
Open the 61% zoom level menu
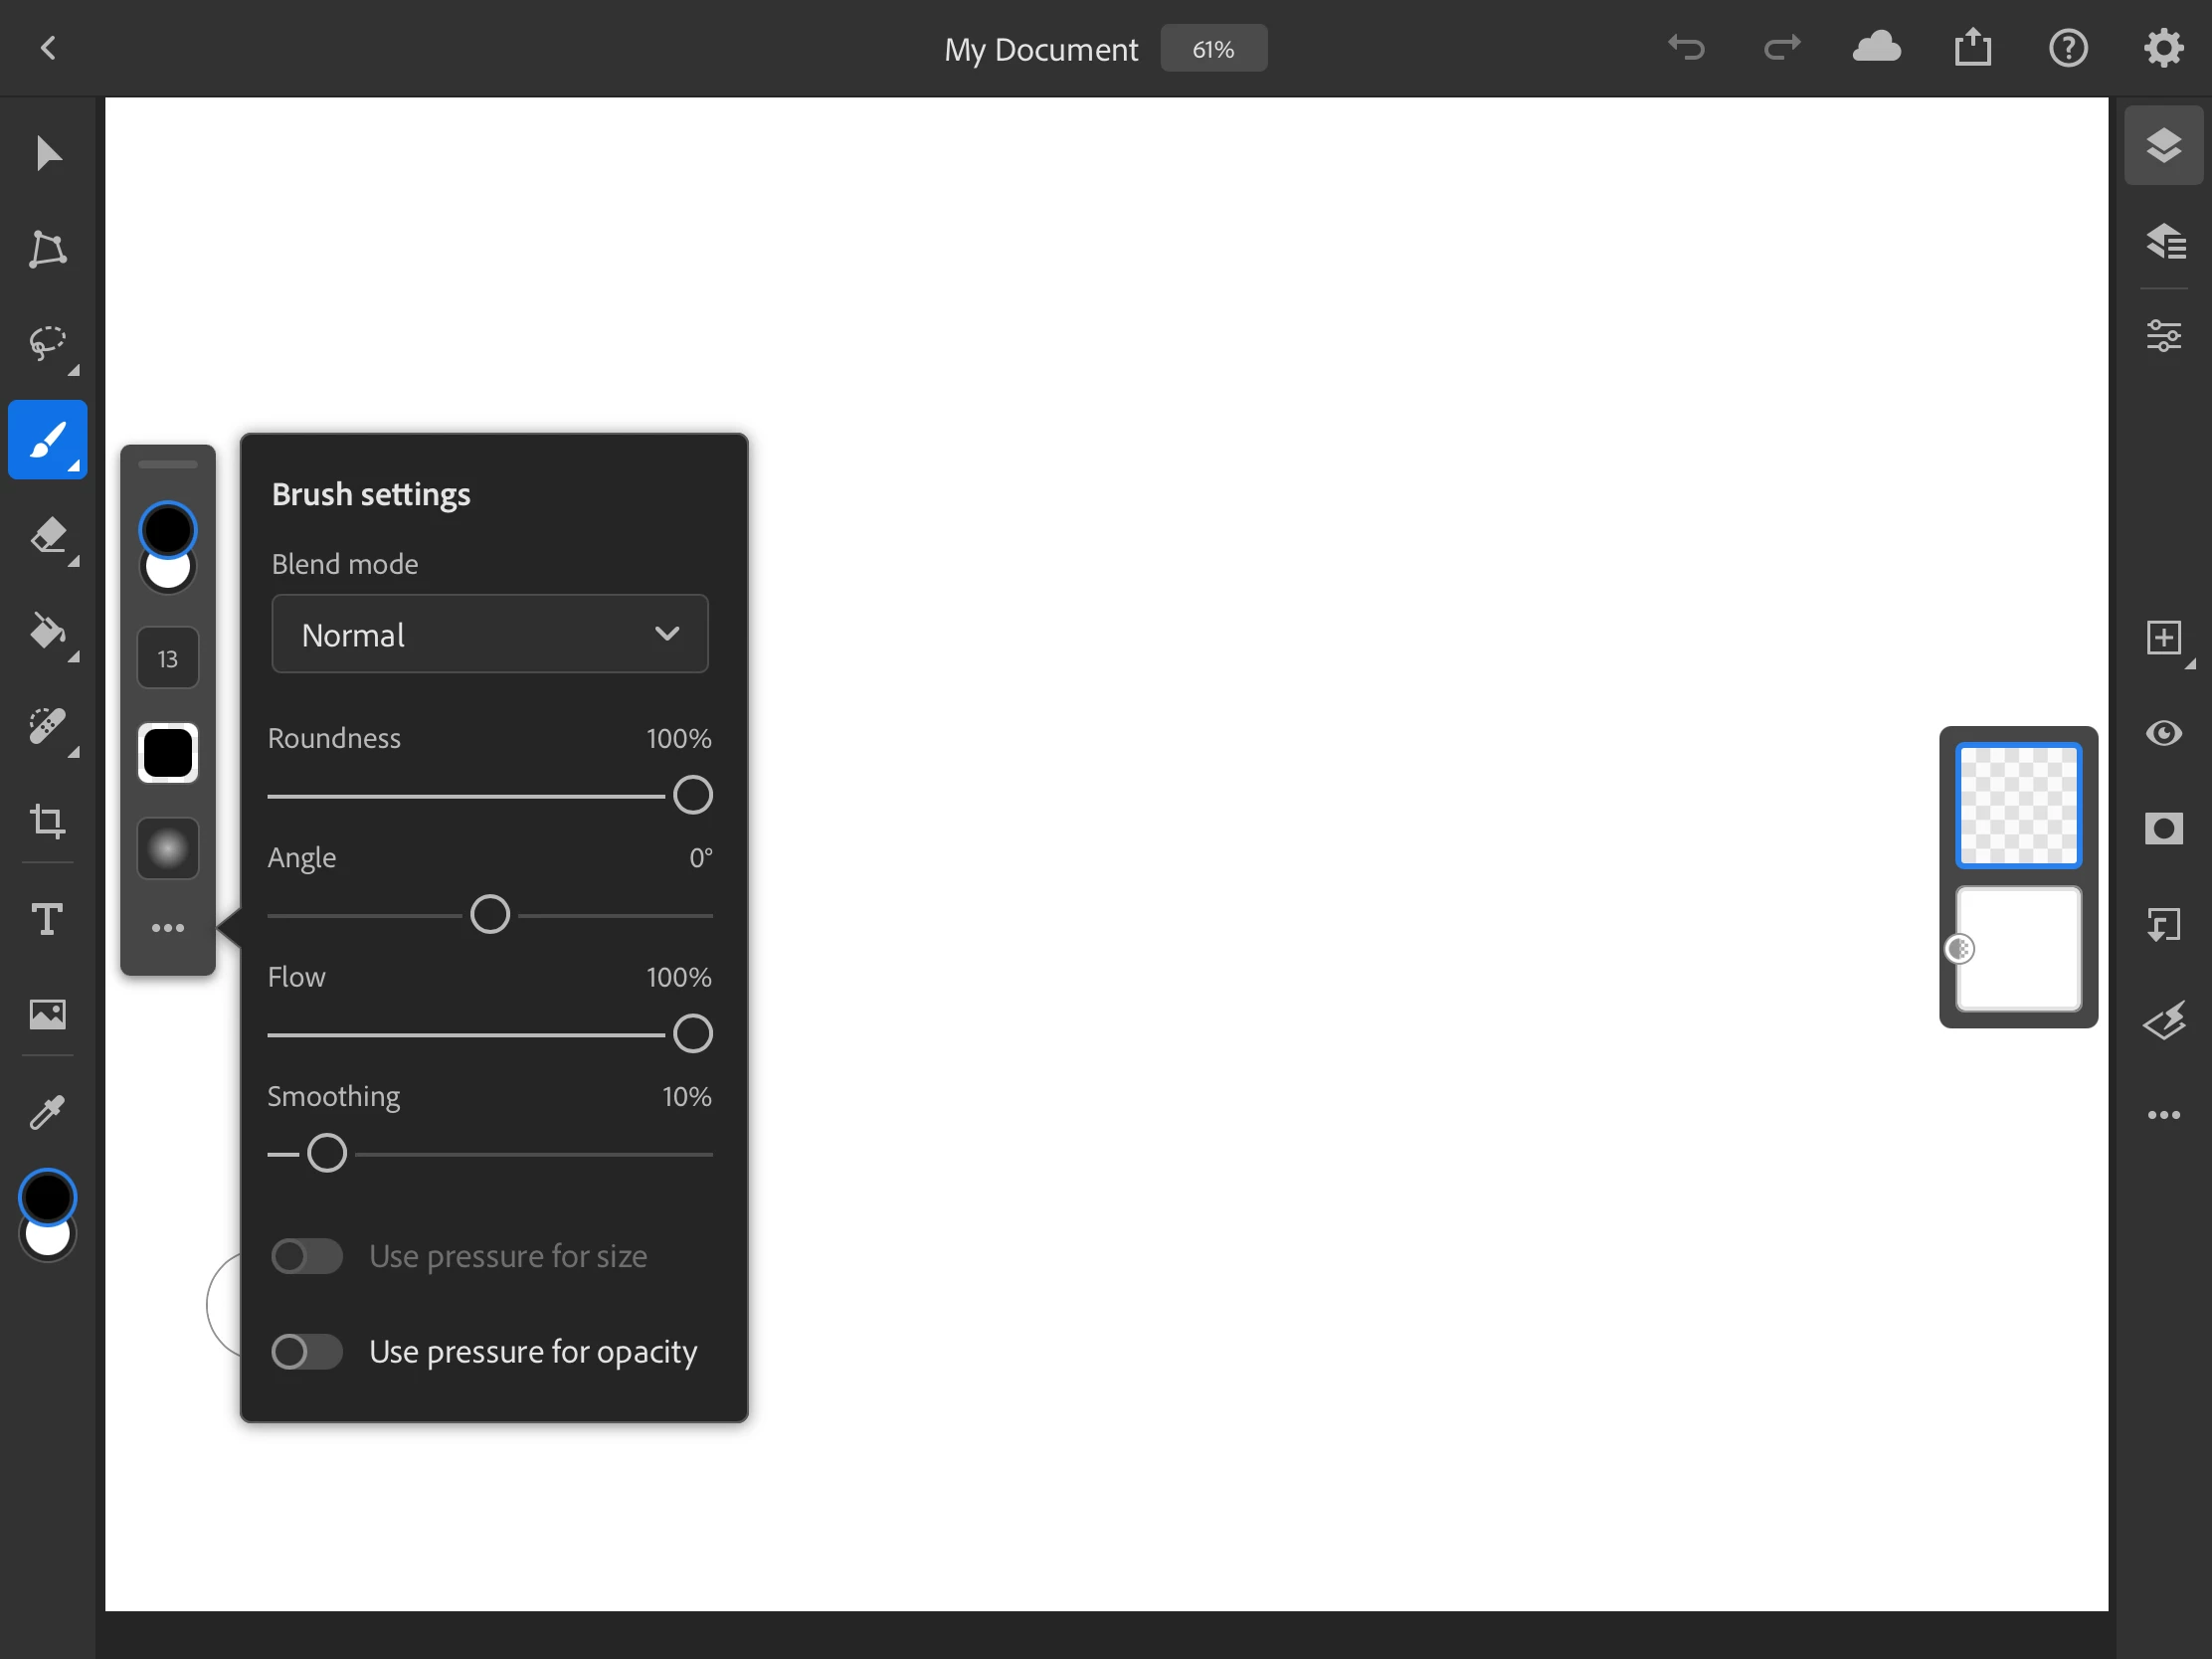[1213, 49]
